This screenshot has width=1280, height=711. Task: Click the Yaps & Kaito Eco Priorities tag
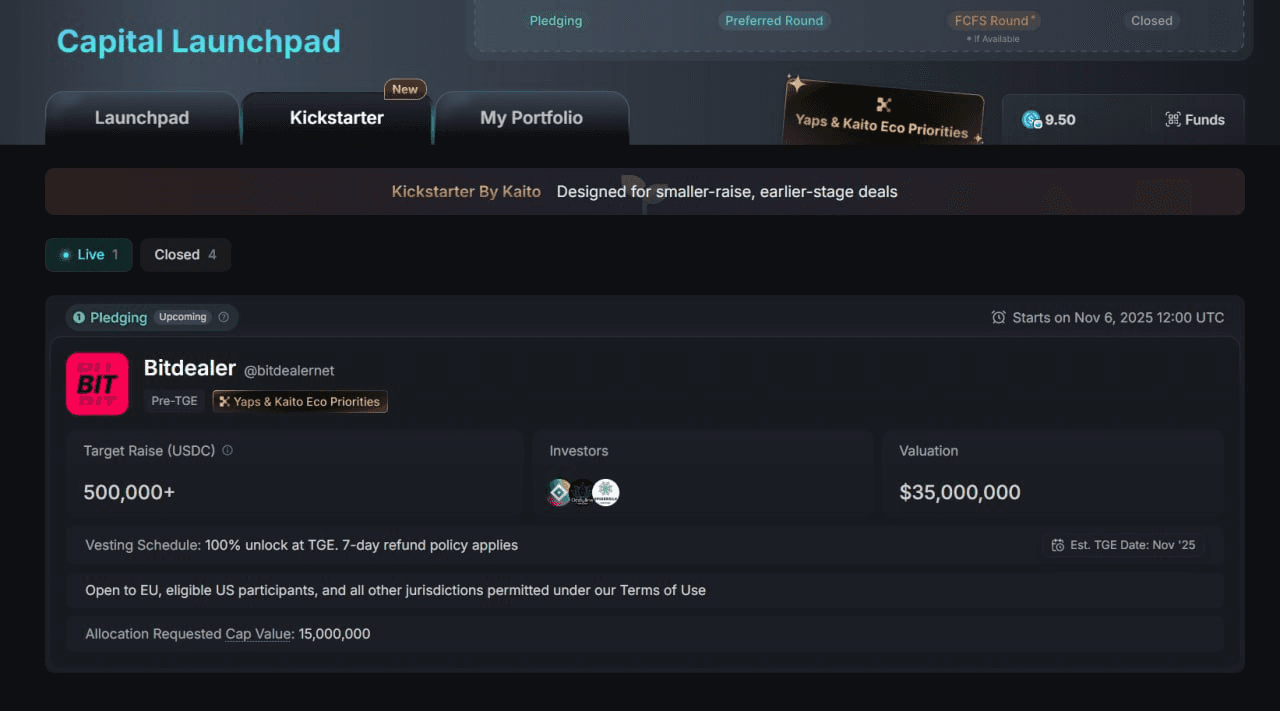pos(300,402)
